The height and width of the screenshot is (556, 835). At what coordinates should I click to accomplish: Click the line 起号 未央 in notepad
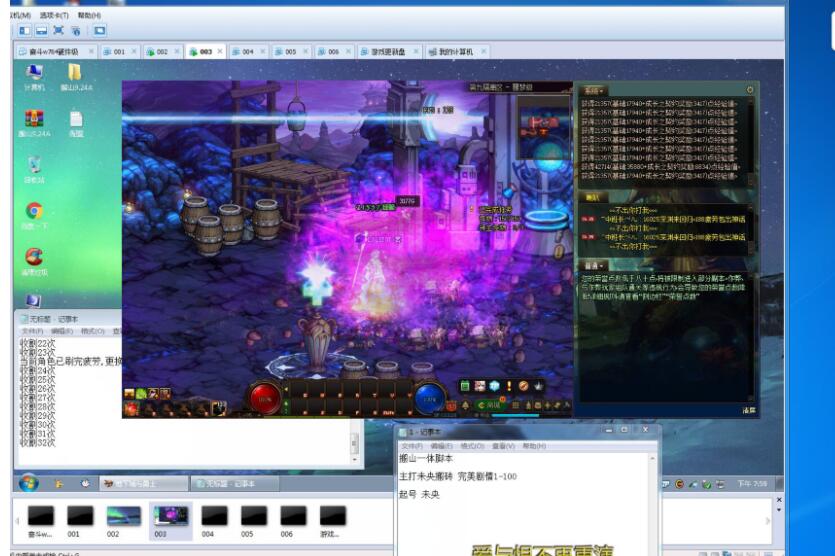(x=420, y=494)
